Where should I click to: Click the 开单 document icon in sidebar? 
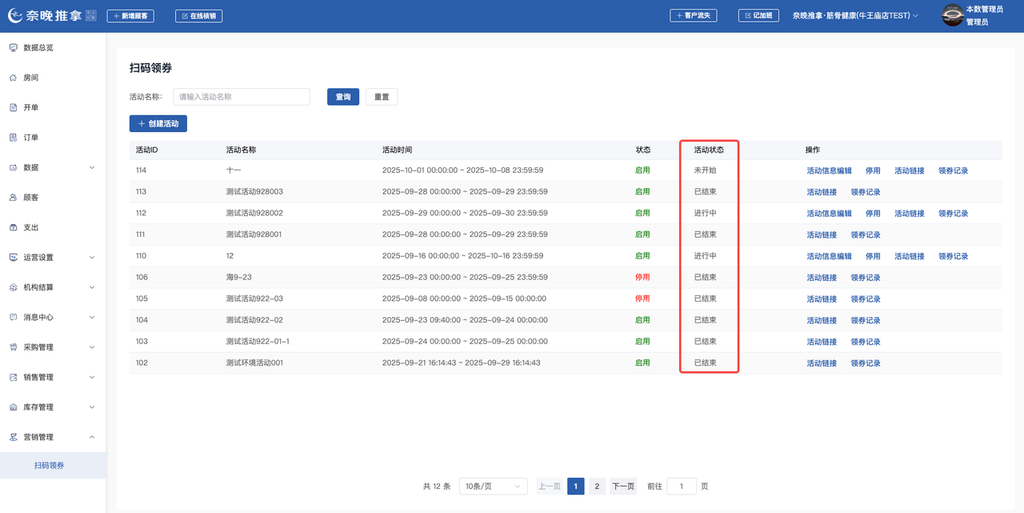pyautogui.click(x=13, y=107)
